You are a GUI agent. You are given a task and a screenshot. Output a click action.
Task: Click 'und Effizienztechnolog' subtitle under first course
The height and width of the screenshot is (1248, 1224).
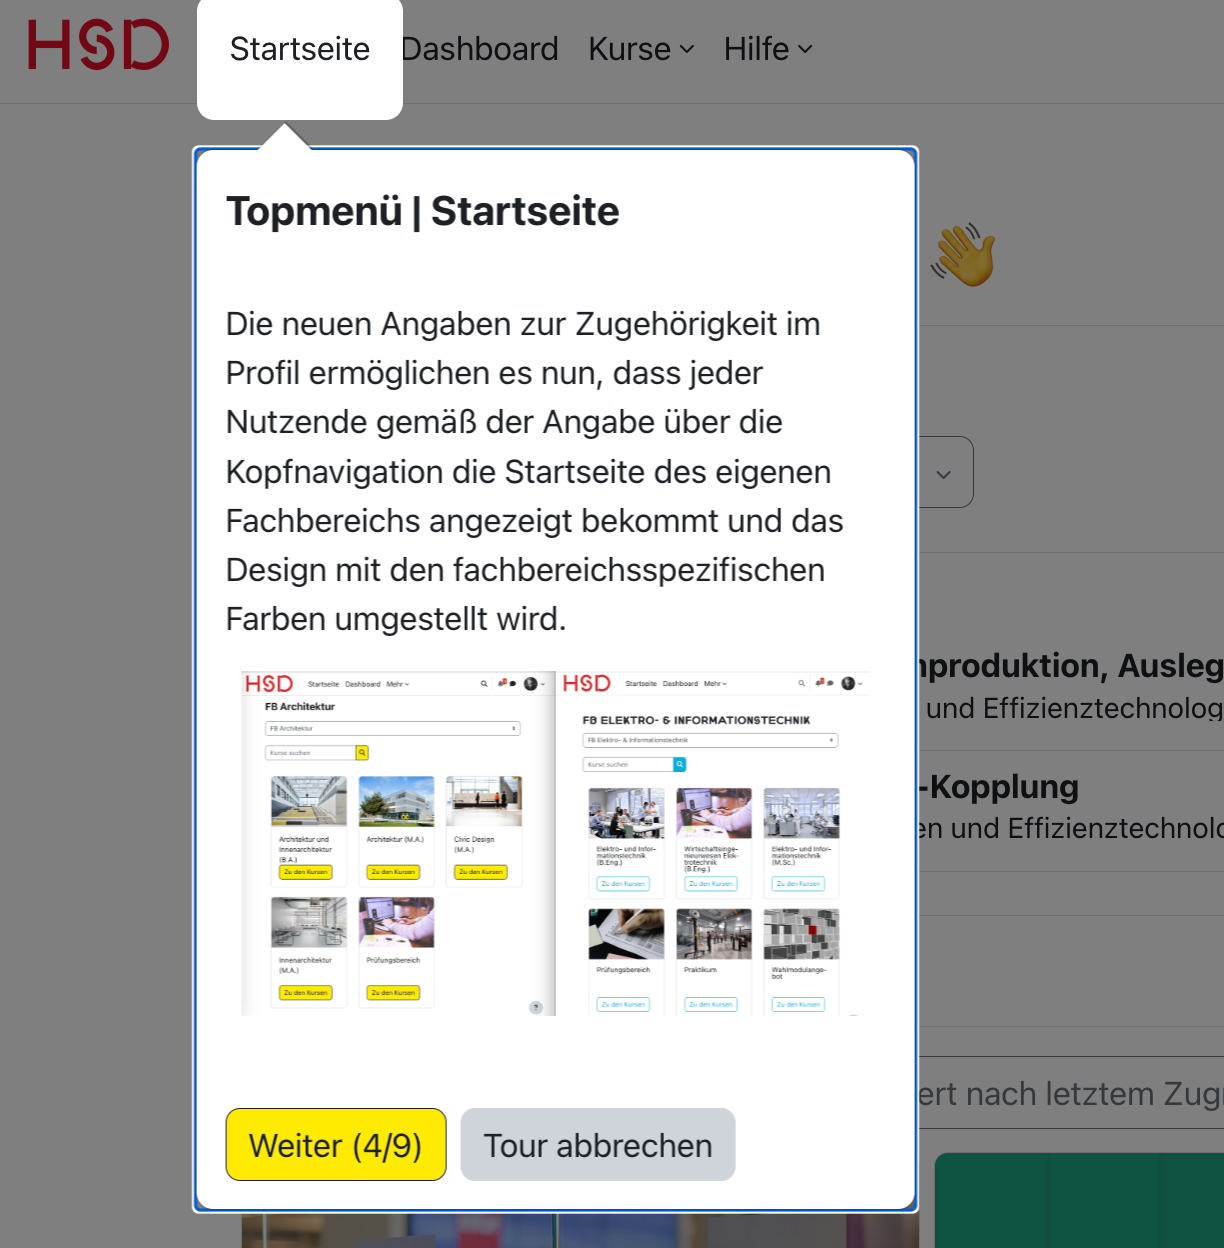coord(1074,709)
